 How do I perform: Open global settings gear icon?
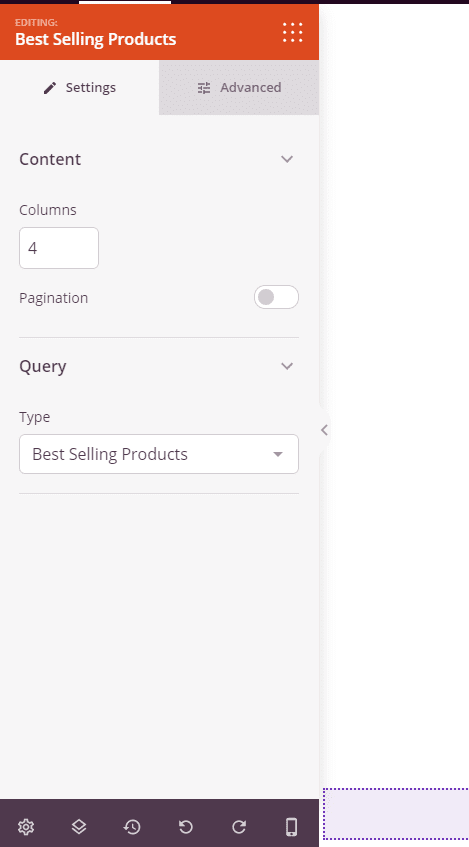click(26, 826)
